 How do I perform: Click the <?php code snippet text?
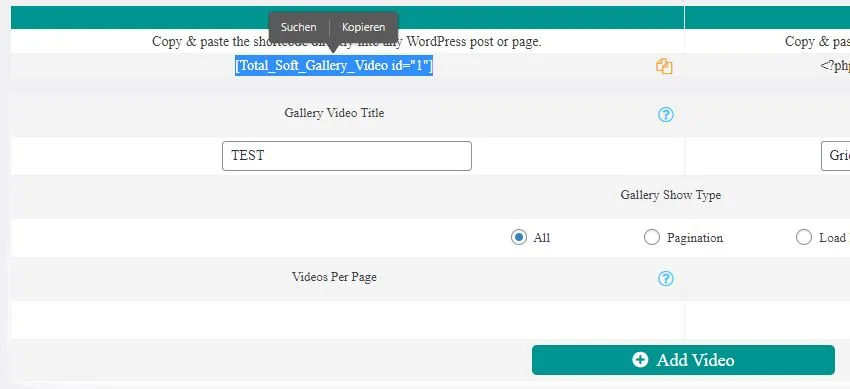835,66
